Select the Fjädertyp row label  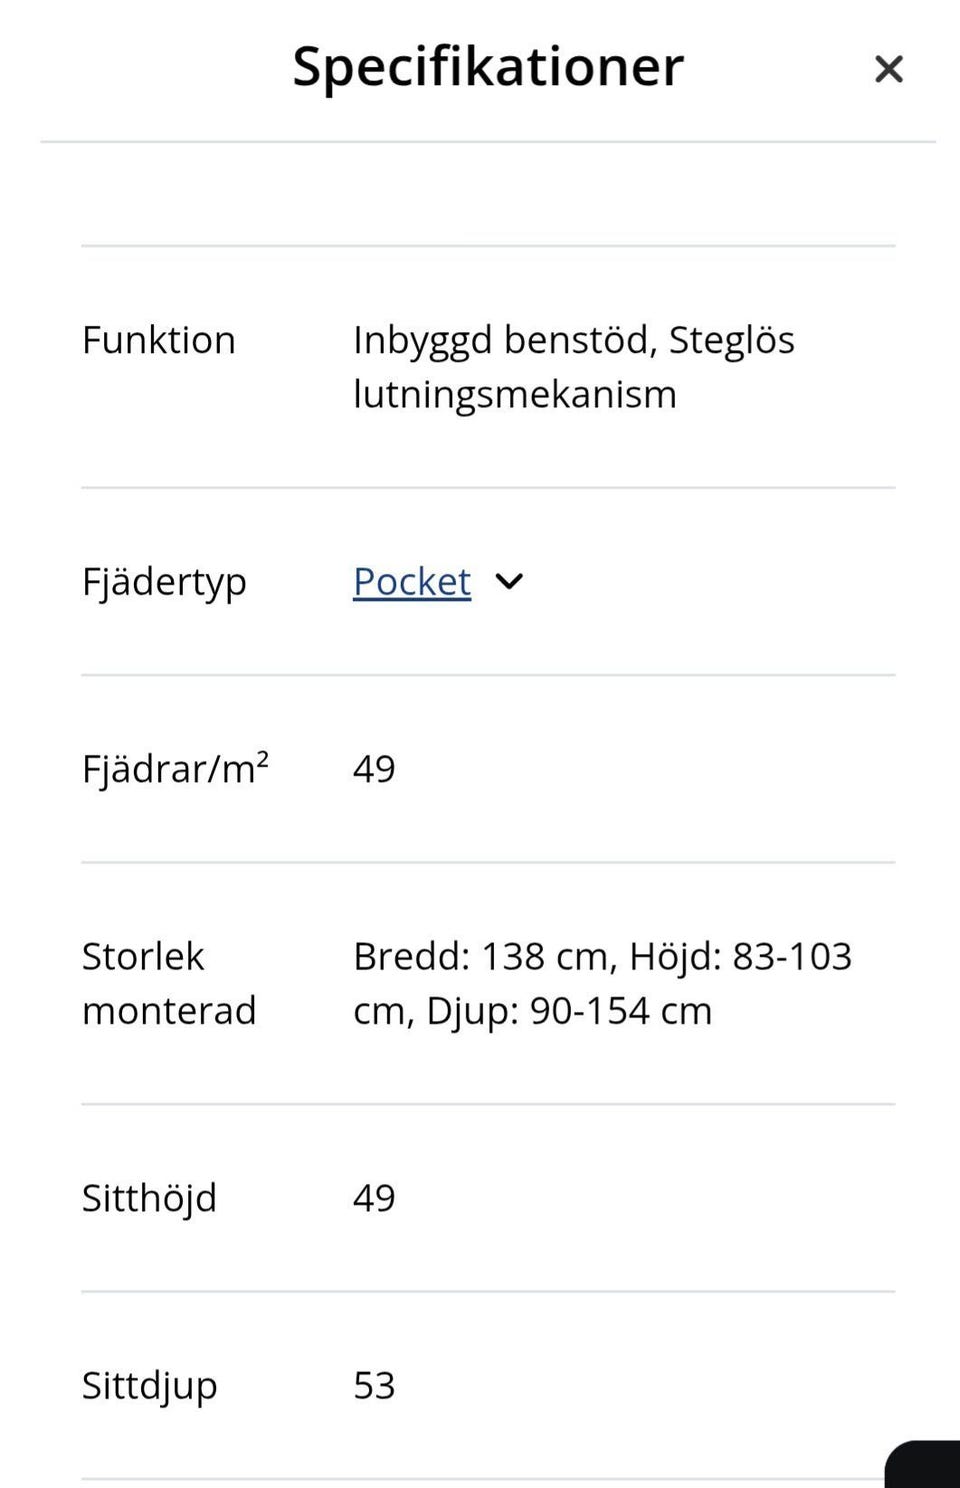[x=164, y=582]
